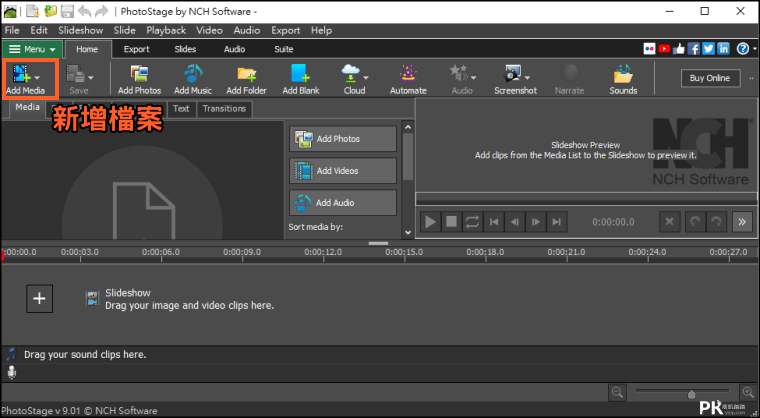Screen dimensions: 760x418
Task: Jump to end of preview
Action: tap(557, 222)
